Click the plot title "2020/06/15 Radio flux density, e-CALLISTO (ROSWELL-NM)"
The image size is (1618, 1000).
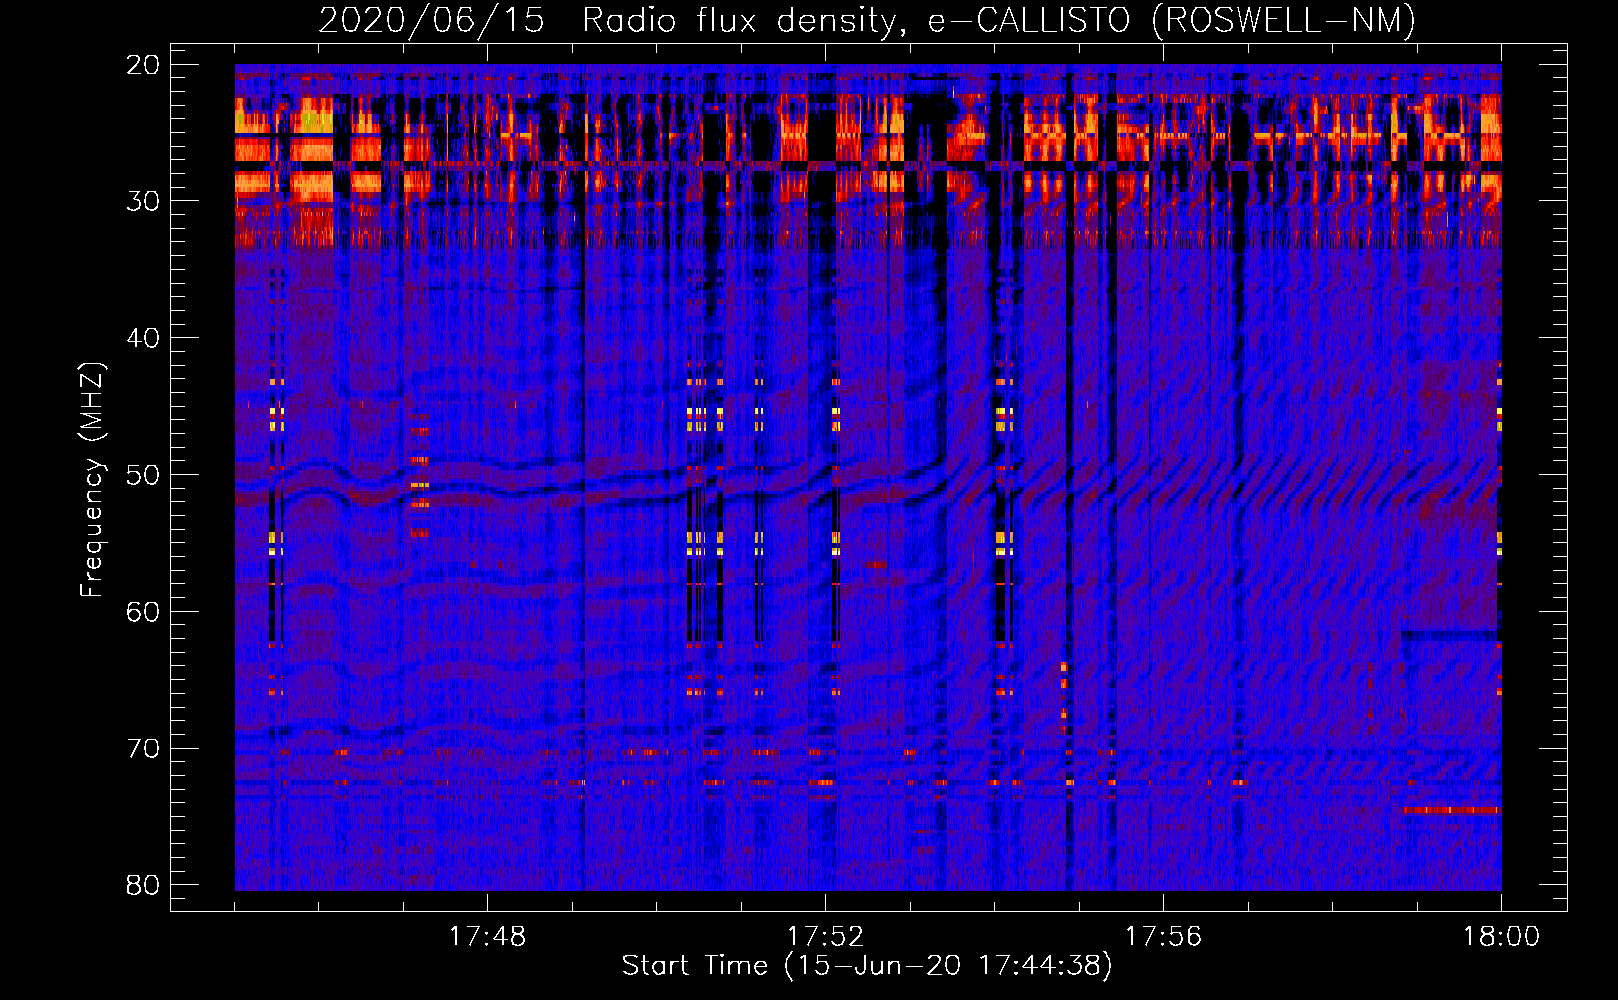[x=867, y=20]
